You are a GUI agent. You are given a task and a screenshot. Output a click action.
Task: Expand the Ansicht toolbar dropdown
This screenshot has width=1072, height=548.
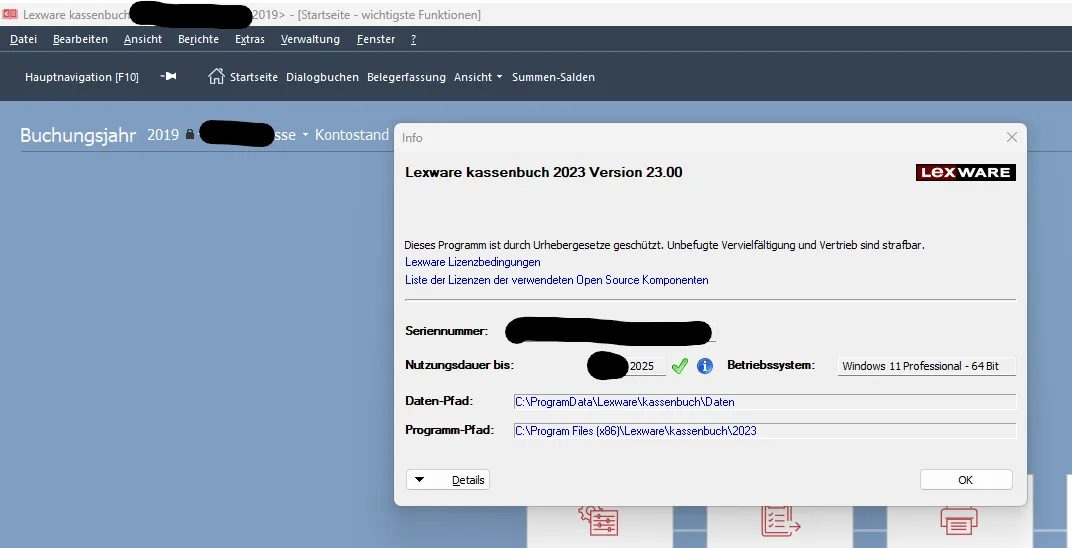(x=478, y=77)
